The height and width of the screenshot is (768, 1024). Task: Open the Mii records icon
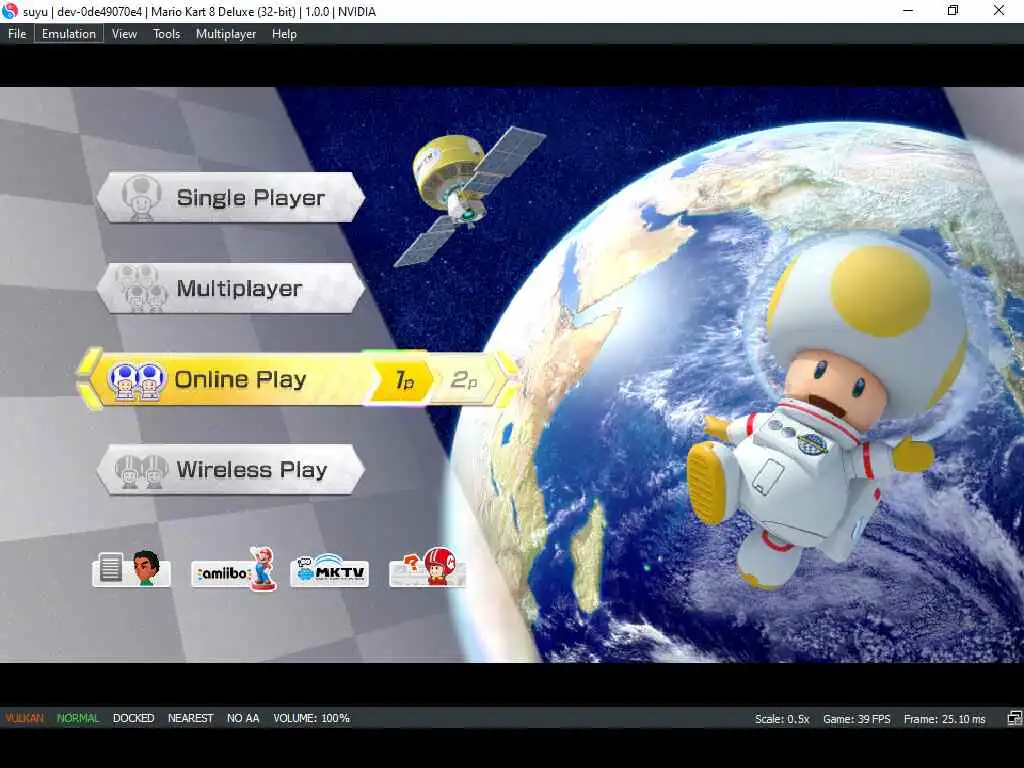click(x=132, y=568)
